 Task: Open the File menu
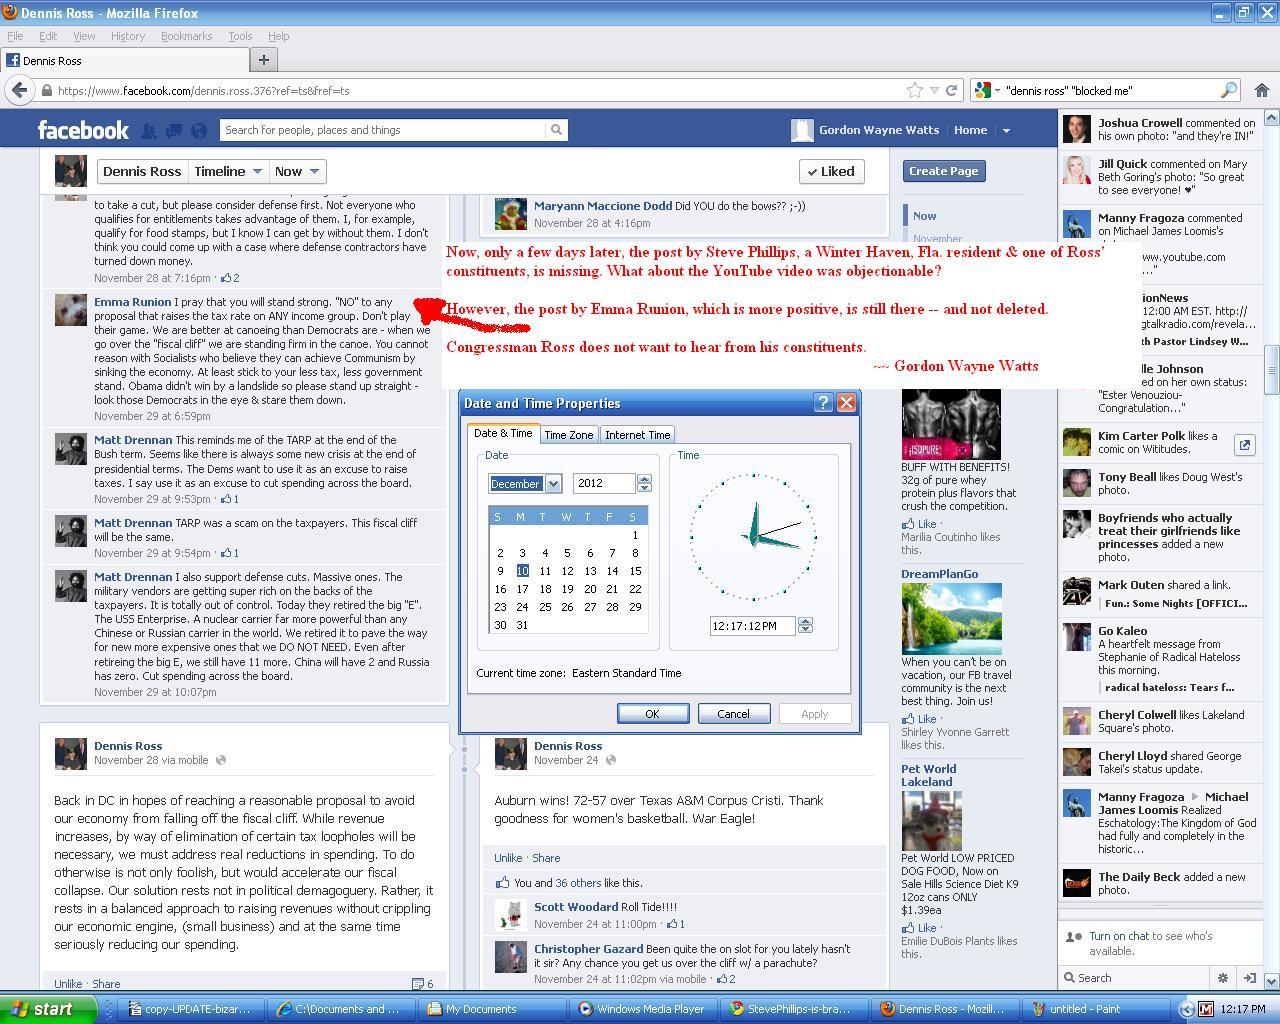(15, 36)
